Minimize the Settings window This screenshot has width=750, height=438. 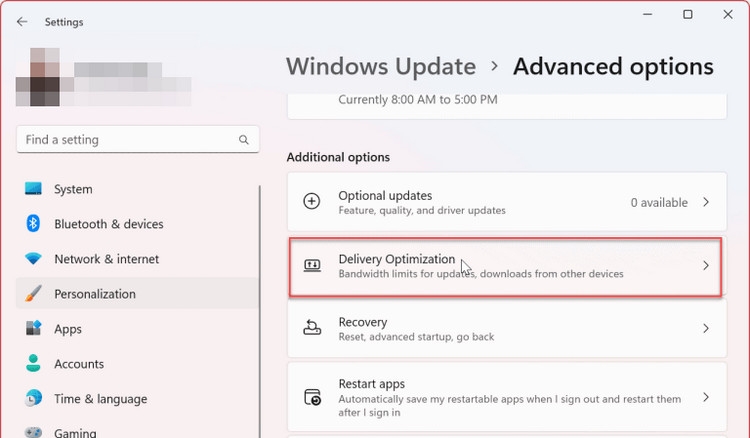pyautogui.click(x=647, y=15)
